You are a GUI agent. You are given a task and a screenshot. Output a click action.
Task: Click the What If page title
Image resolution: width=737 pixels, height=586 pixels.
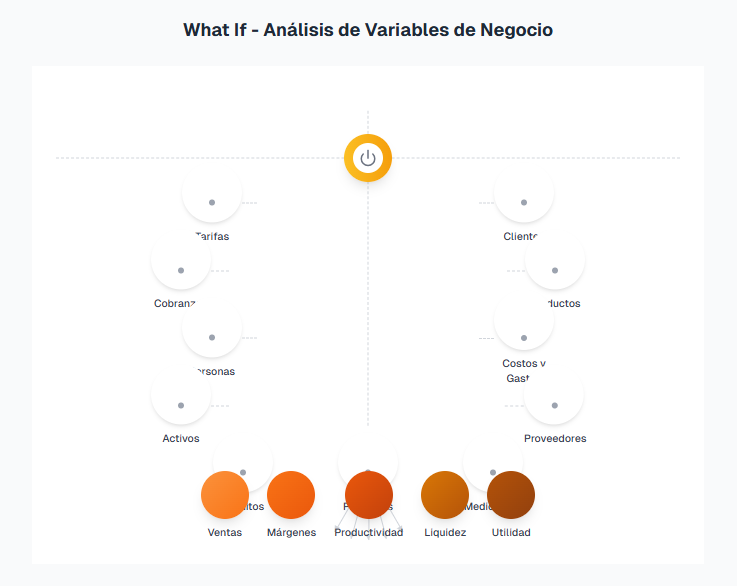(368, 30)
